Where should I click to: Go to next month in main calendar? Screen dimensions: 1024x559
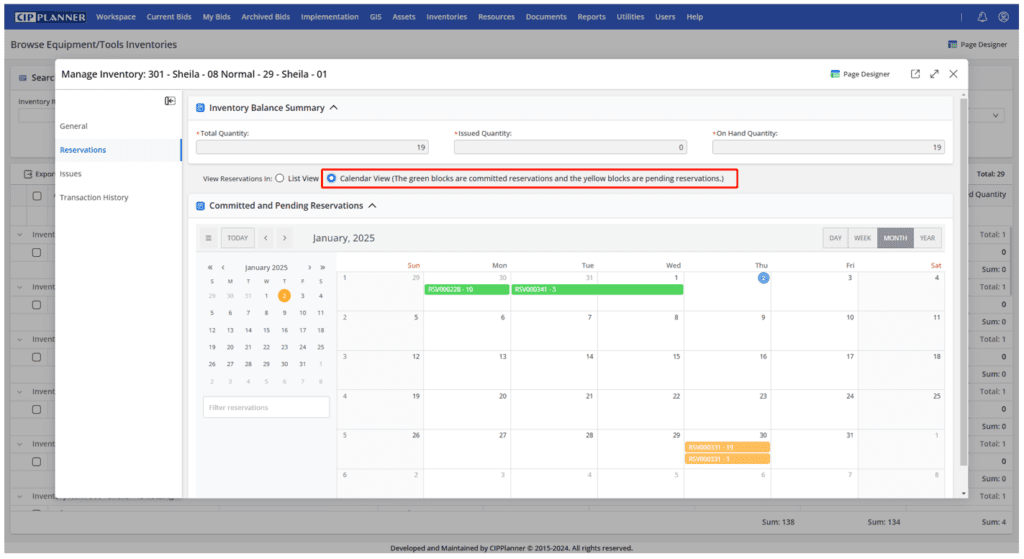[x=285, y=238]
